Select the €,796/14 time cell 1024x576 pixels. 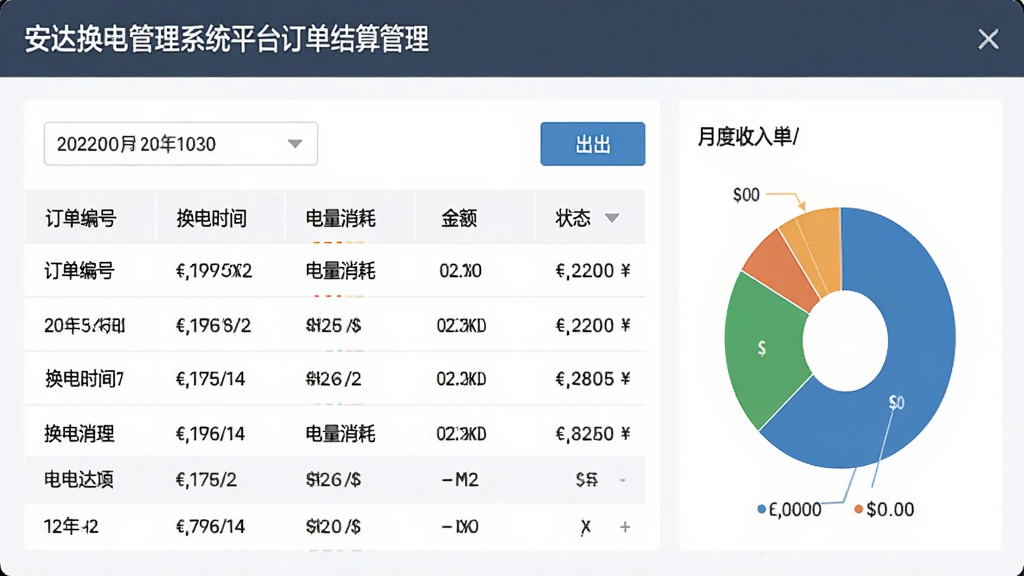210,526
